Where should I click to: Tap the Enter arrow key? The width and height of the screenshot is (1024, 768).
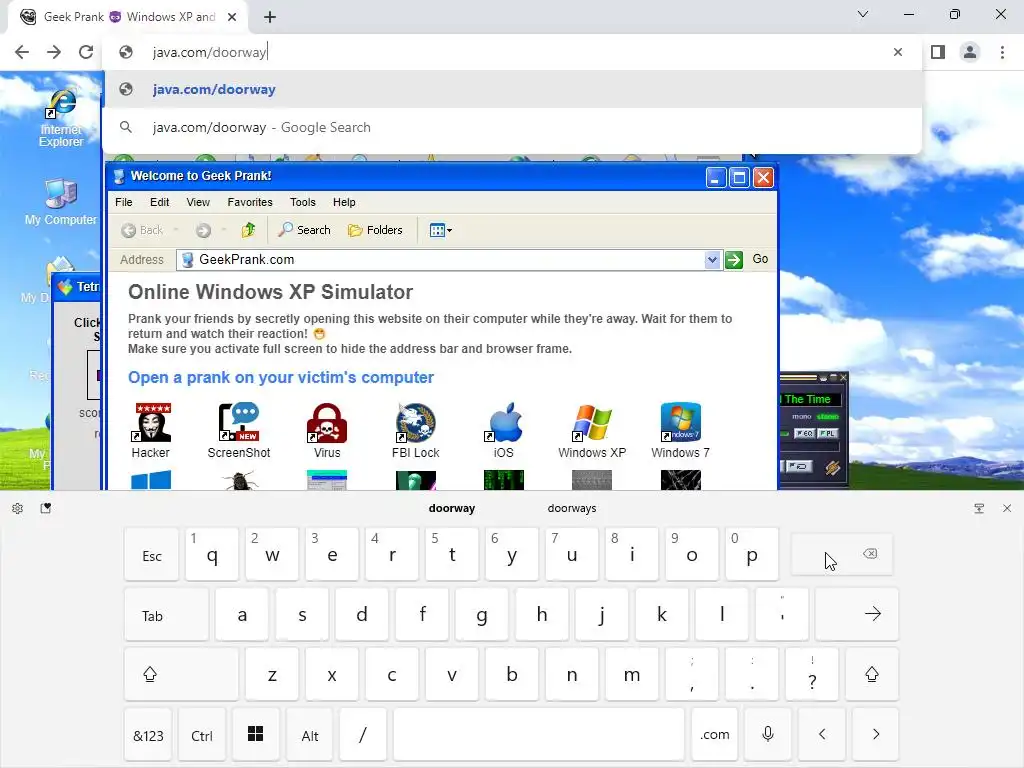click(857, 614)
